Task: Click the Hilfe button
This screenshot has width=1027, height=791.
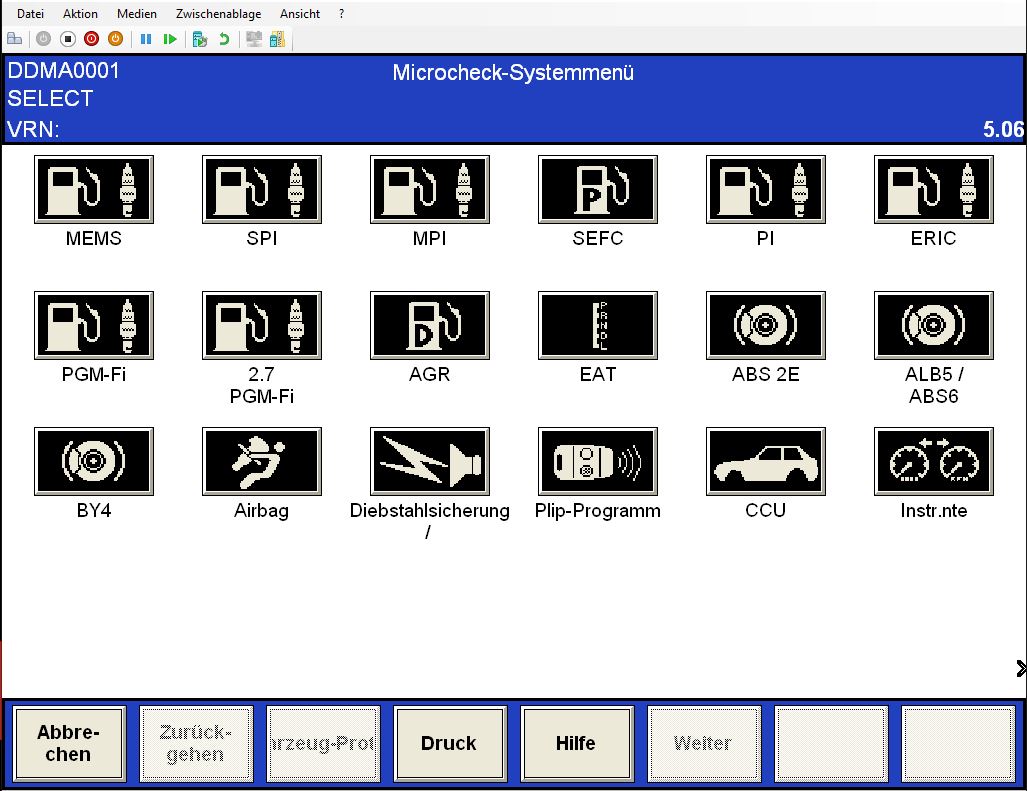Action: [575, 743]
